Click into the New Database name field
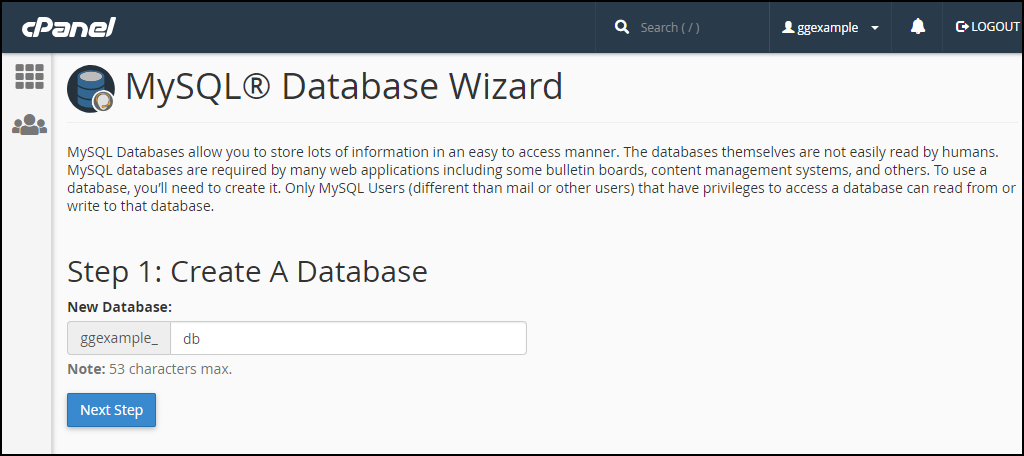This screenshot has height=456, width=1024. coord(349,338)
